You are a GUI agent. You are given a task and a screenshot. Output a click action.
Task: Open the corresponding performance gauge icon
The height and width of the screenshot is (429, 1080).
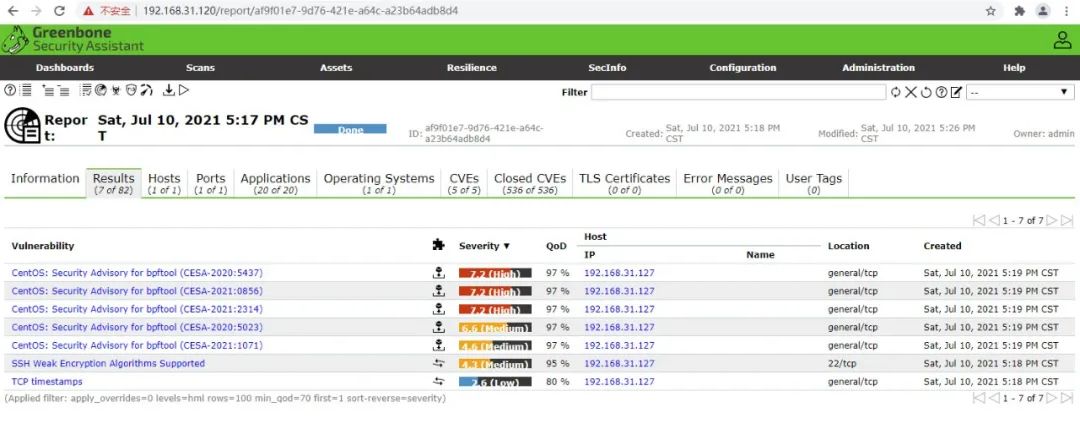(x=146, y=90)
